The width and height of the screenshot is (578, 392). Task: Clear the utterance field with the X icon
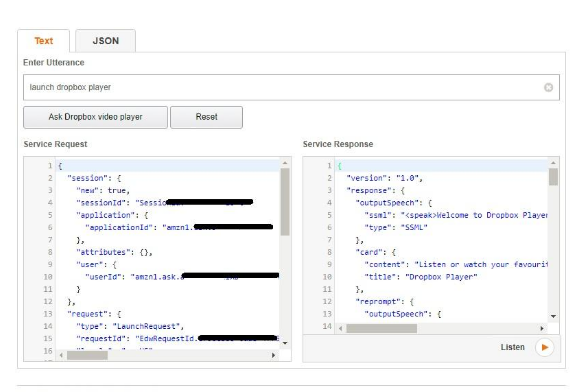coord(548,87)
